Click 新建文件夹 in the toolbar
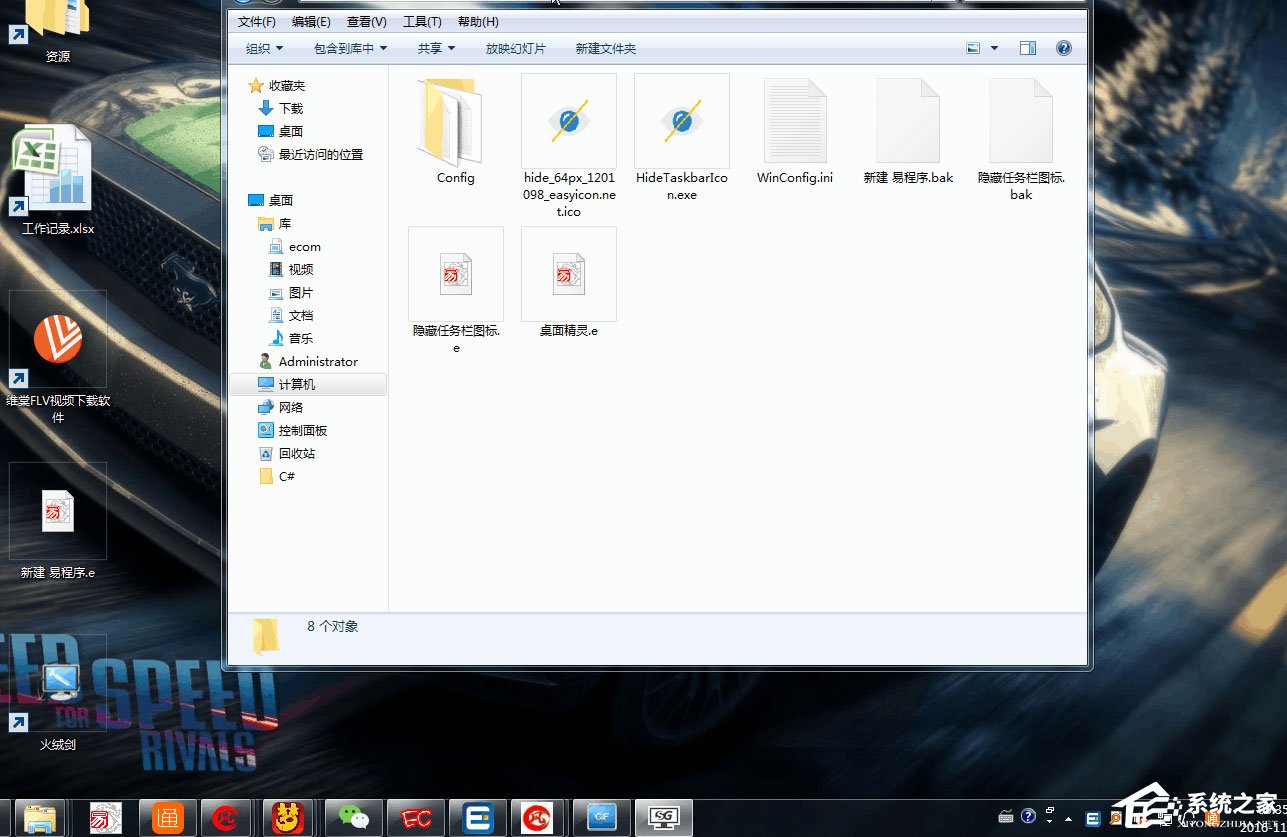 604,47
